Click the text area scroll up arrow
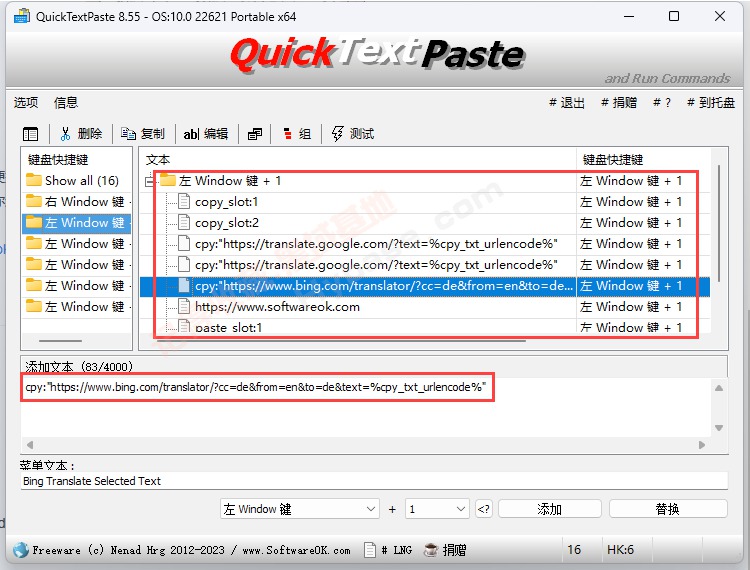The width and height of the screenshot is (750, 570). (719, 387)
